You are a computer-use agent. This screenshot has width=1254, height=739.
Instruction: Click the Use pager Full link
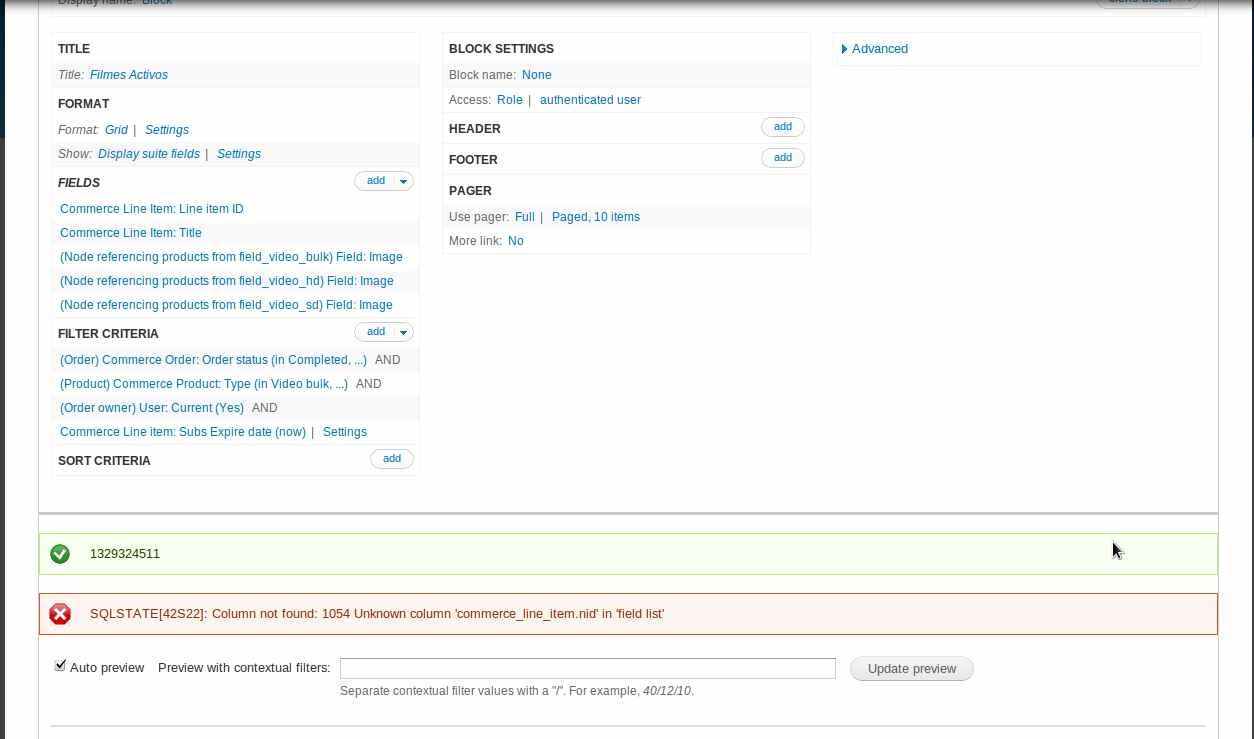point(525,217)
